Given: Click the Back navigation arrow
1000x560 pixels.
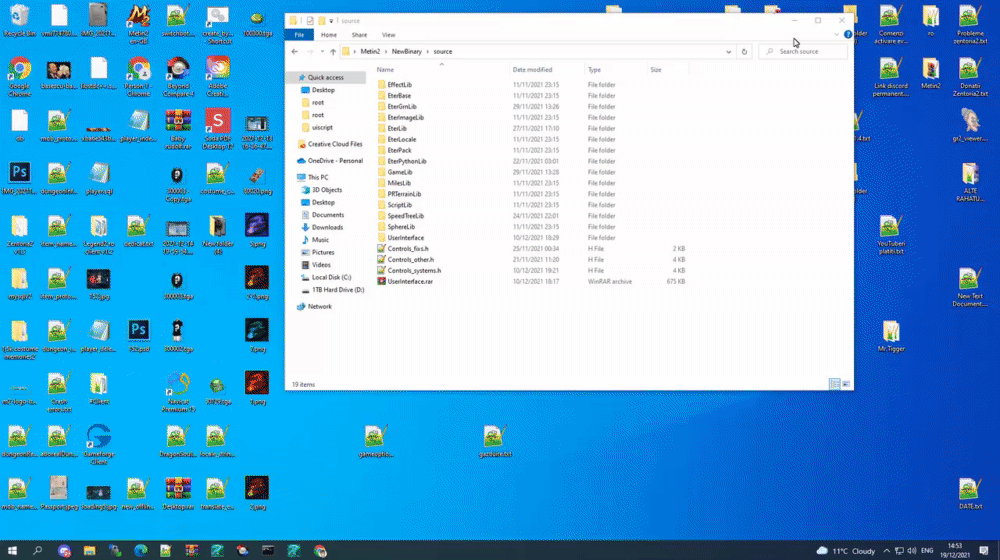Looking at the screenshot, I should click(295, 52).
